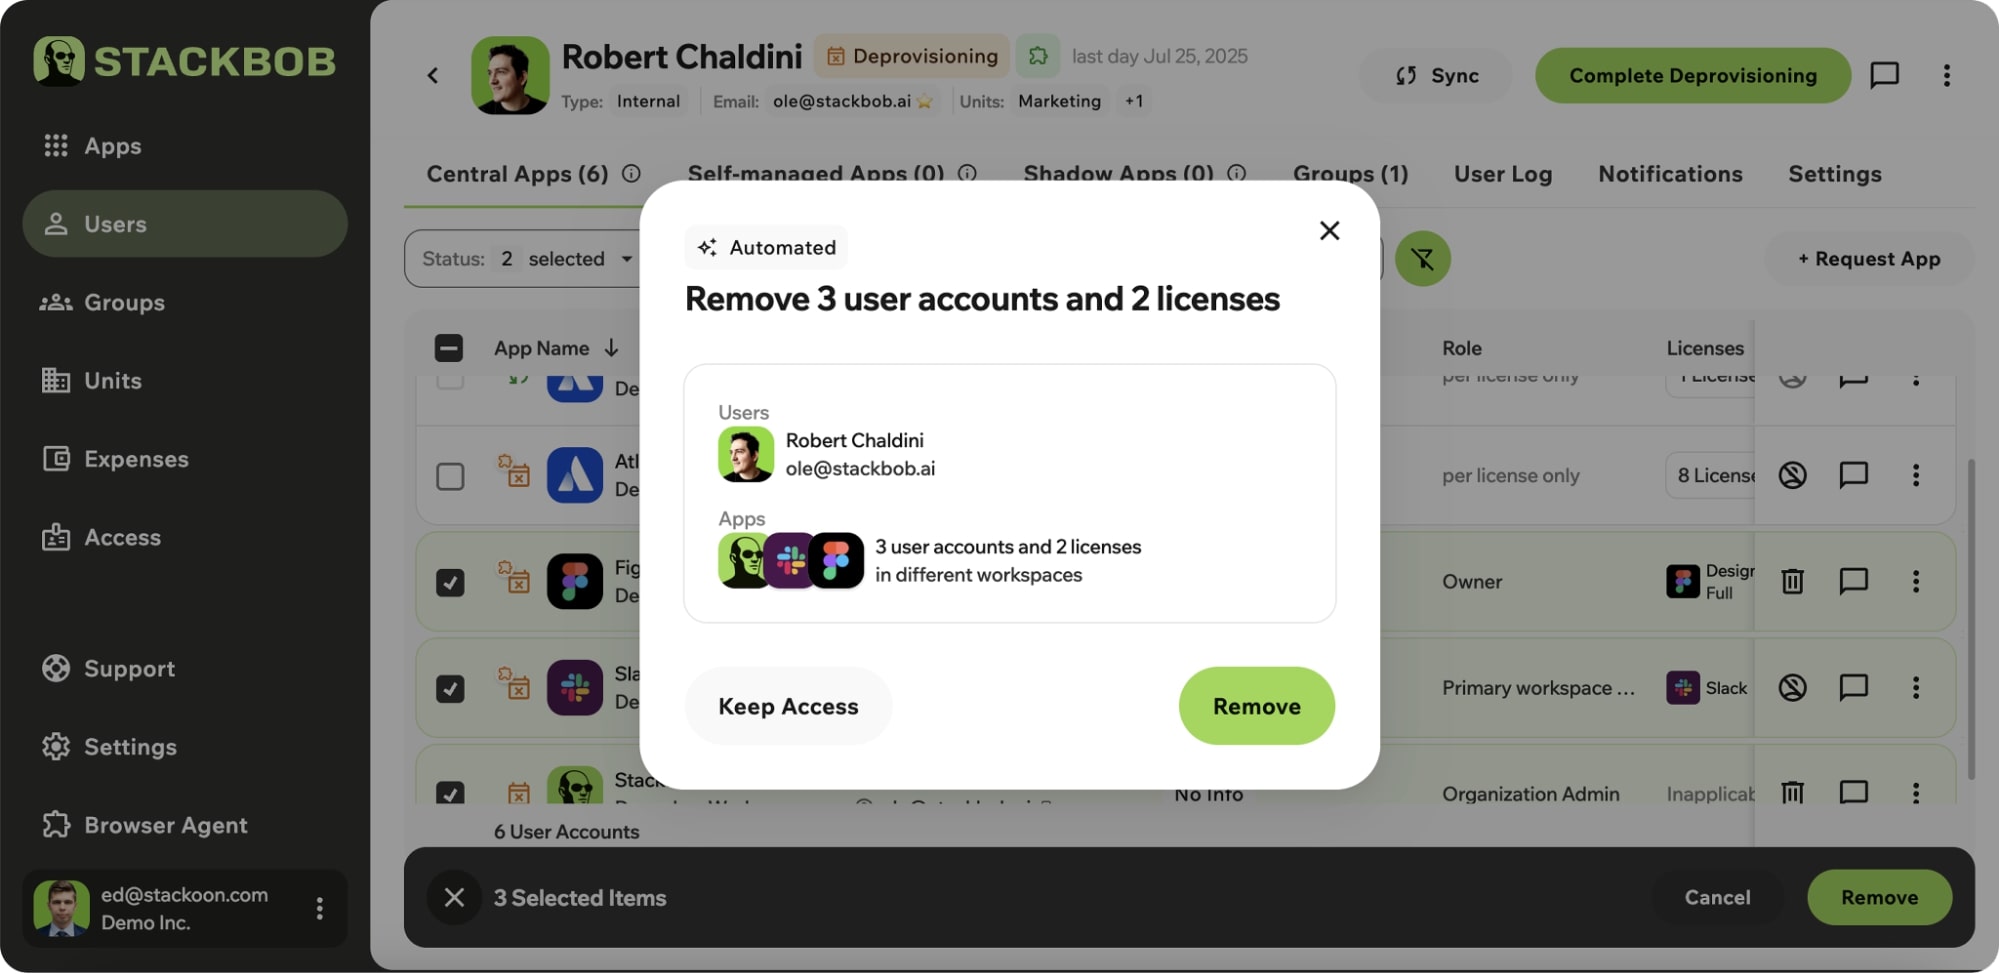Click the Marketing unit tag
The image size is (1999, 974).
(1059, 101)
